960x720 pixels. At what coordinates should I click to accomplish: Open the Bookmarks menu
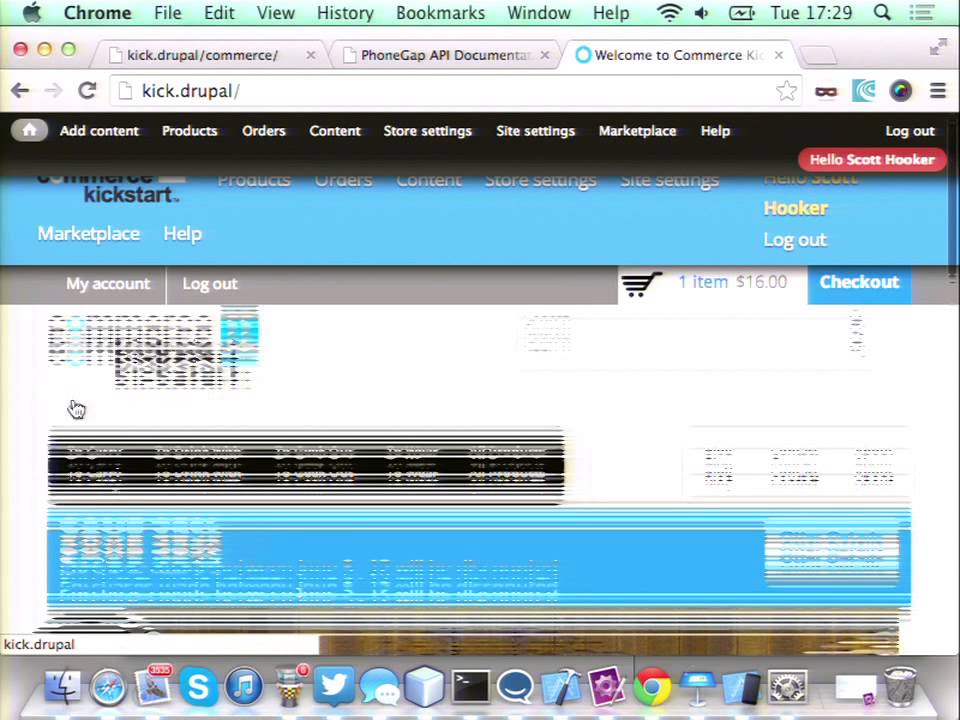coord(440,13)
